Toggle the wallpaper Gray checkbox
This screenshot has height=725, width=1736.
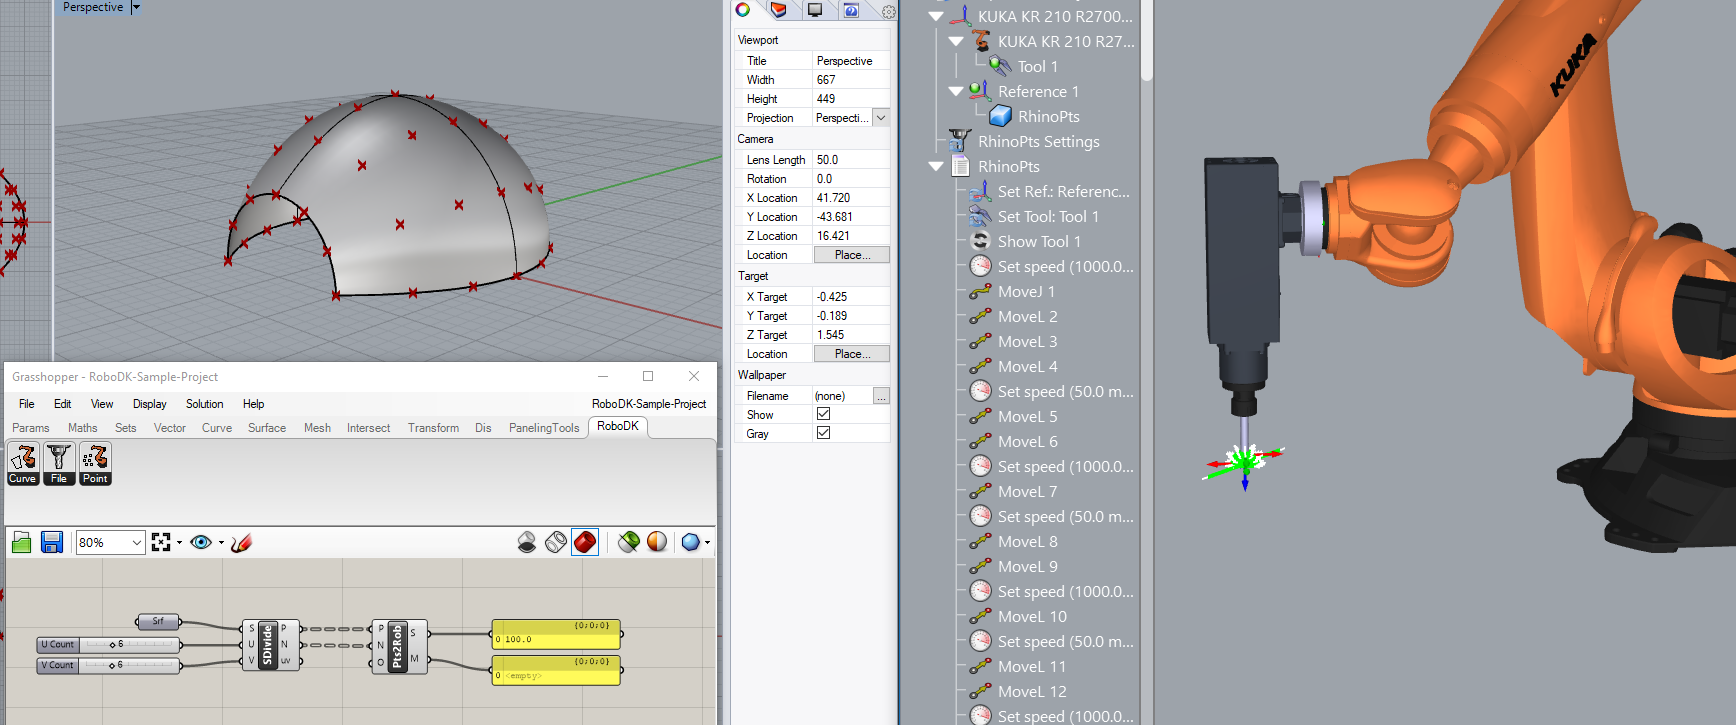point(823,433)
